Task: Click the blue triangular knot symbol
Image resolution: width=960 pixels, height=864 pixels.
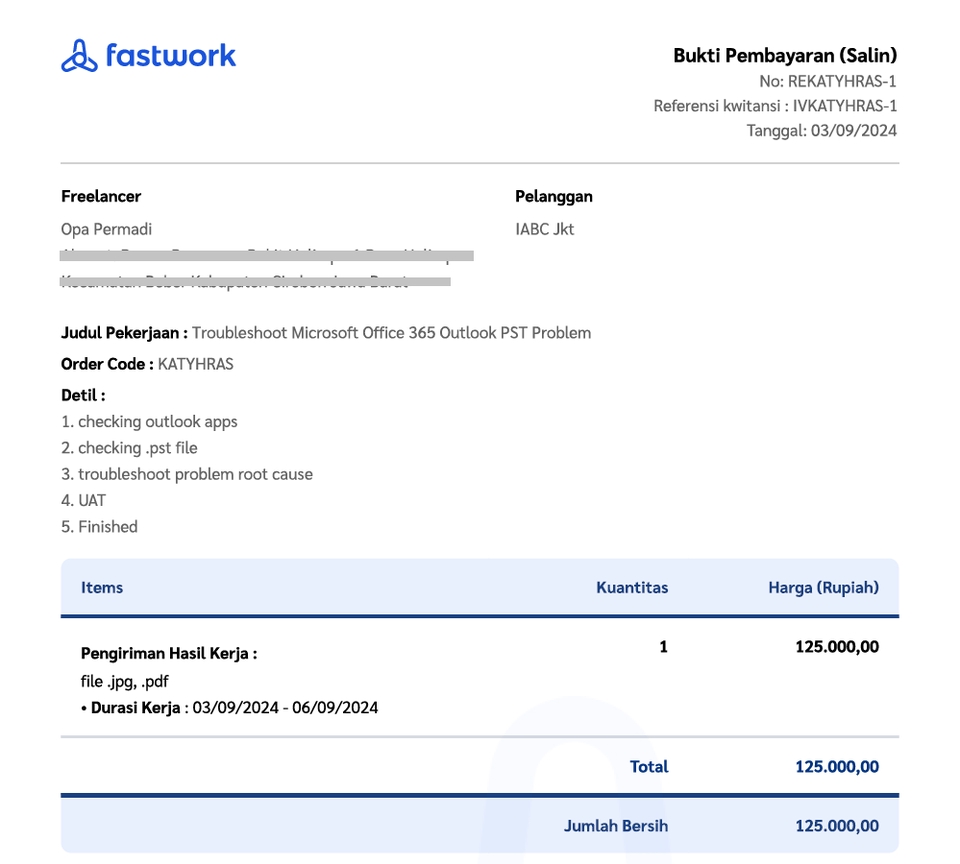Action: pyautogui.click(x=79, y=58)
